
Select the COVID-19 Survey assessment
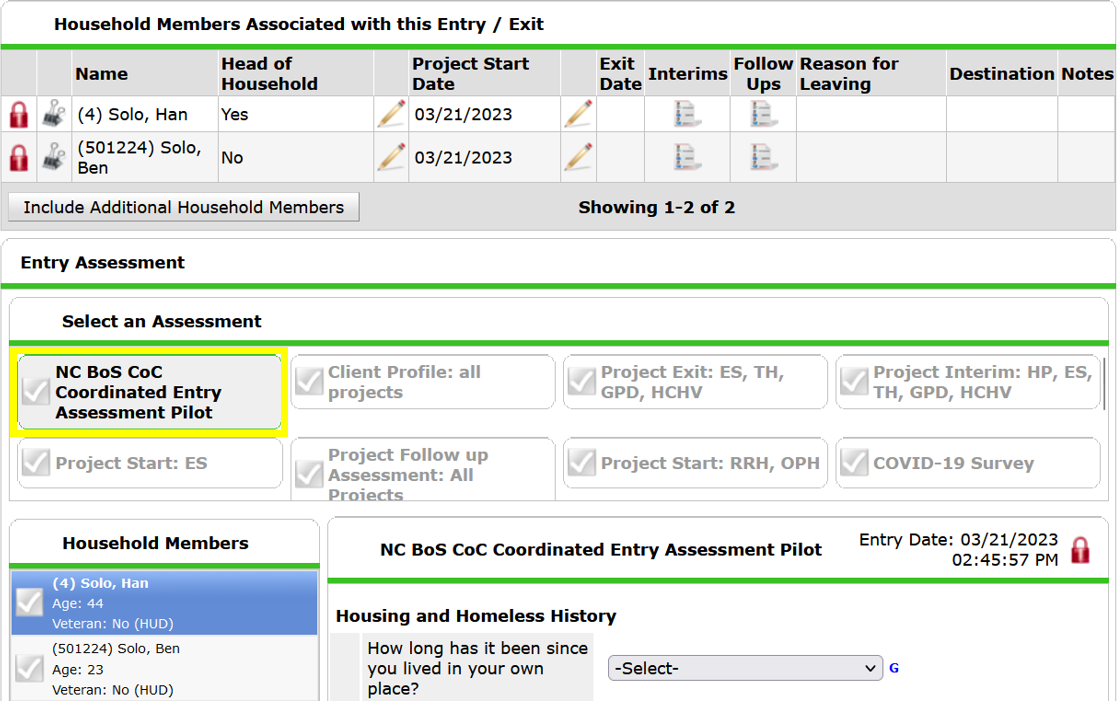point(967,462)
